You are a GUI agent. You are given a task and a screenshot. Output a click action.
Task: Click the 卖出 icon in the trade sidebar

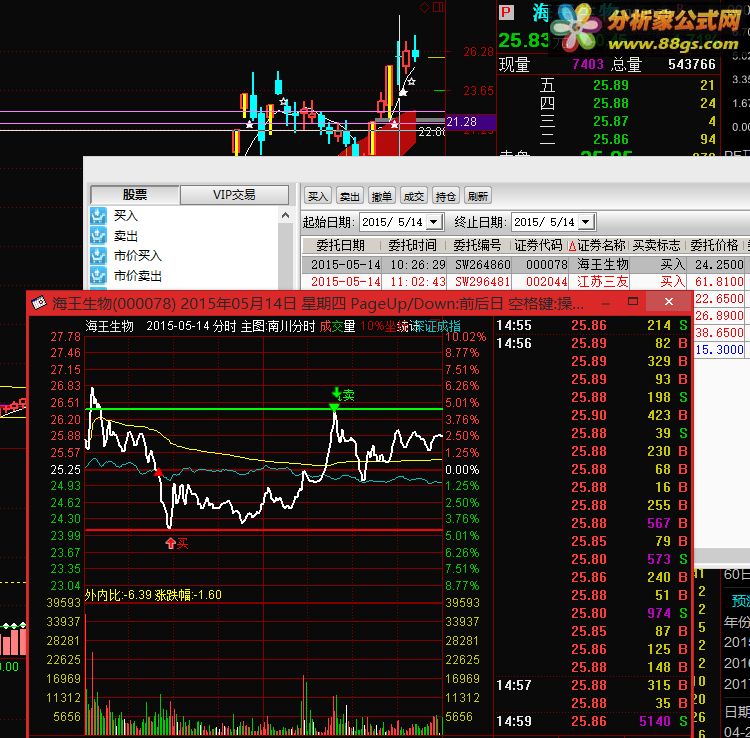(x=98, y=236)
